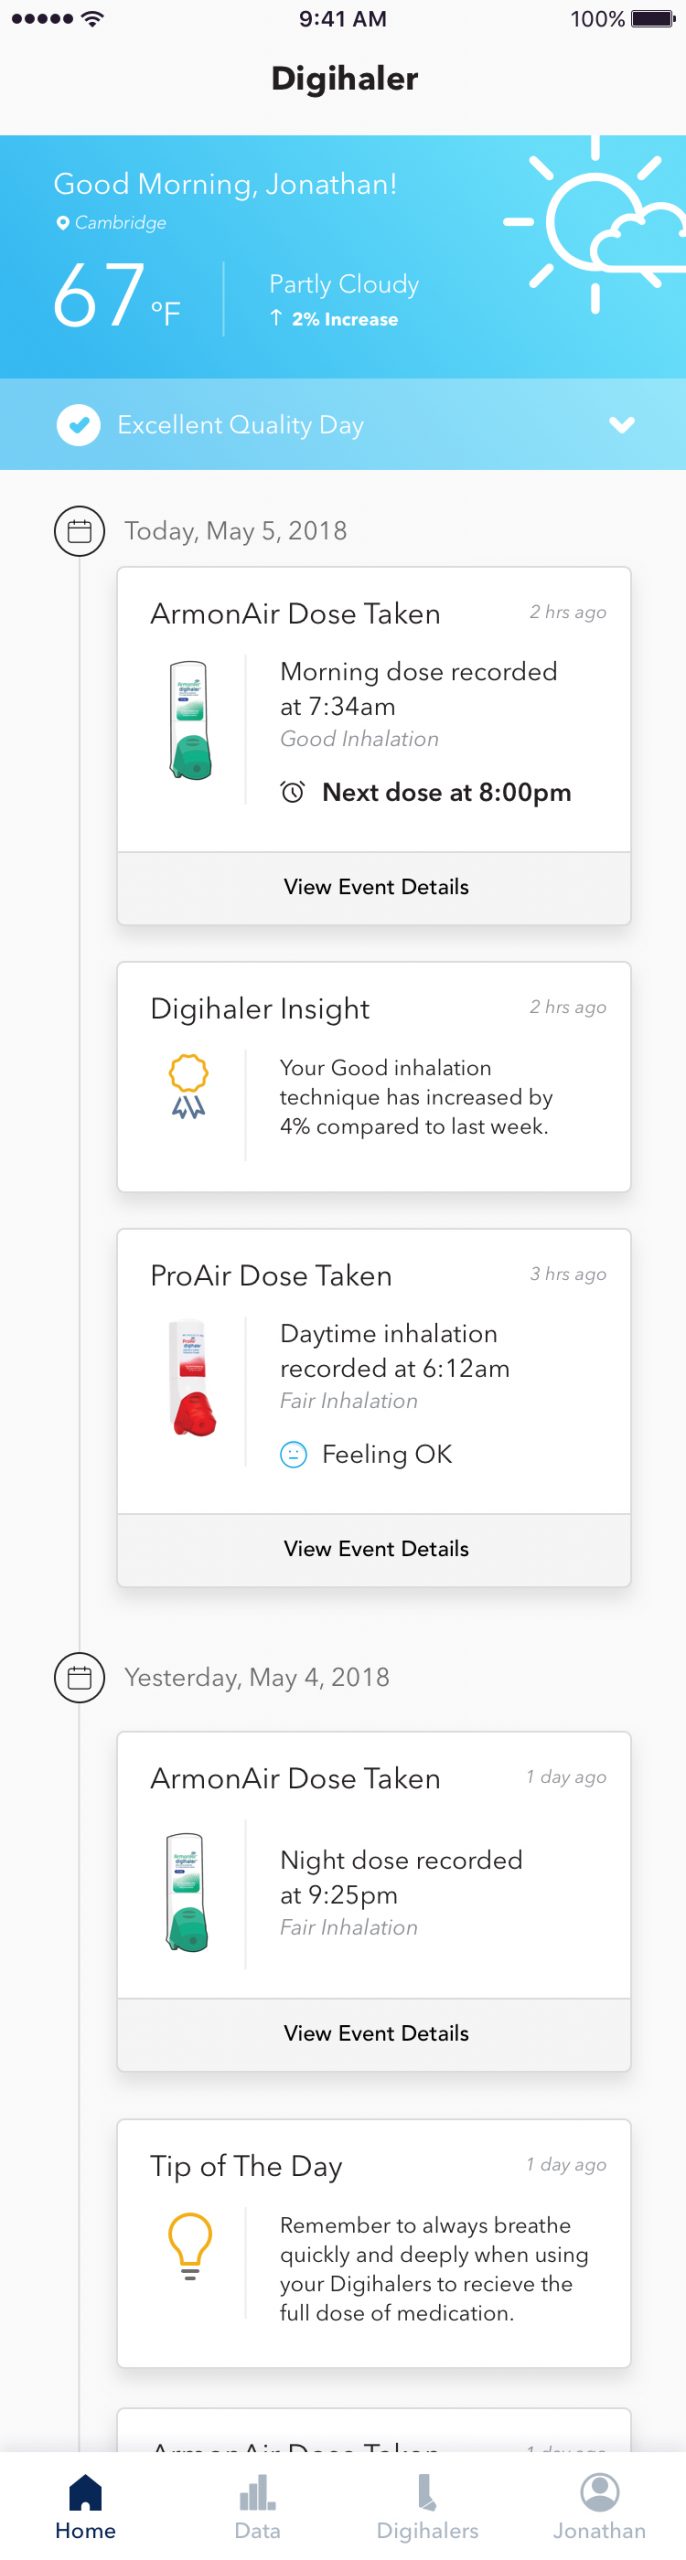View Event Details for night ArmonAir dose
The height and width of the screenshot is (2560, 686).
[x=374, y=2033]
